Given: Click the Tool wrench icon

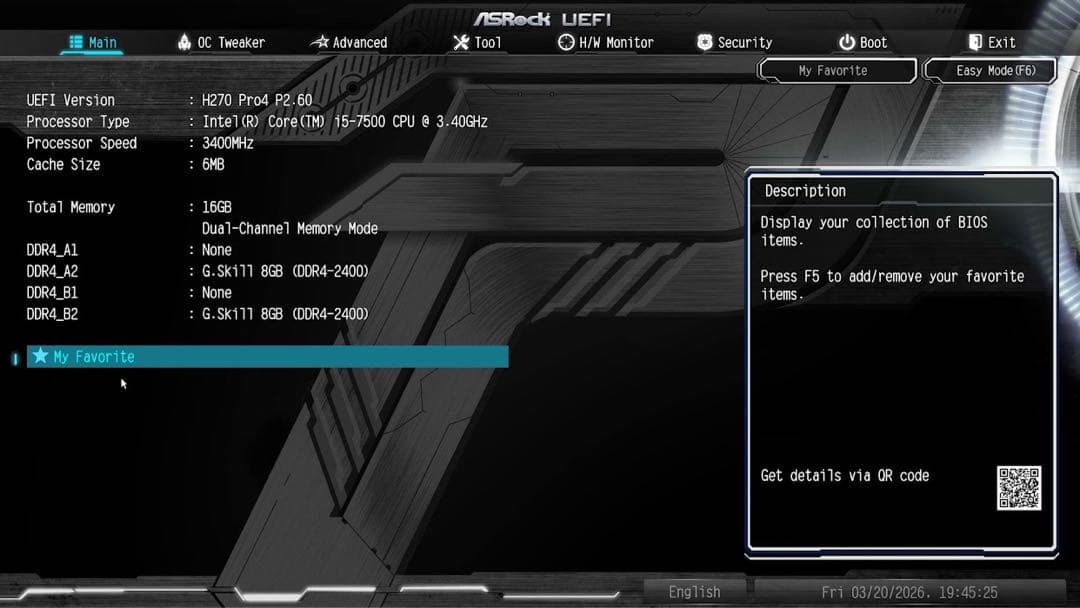Looking at the screenshot, I should pyautogui.click(x=461, y=42).
